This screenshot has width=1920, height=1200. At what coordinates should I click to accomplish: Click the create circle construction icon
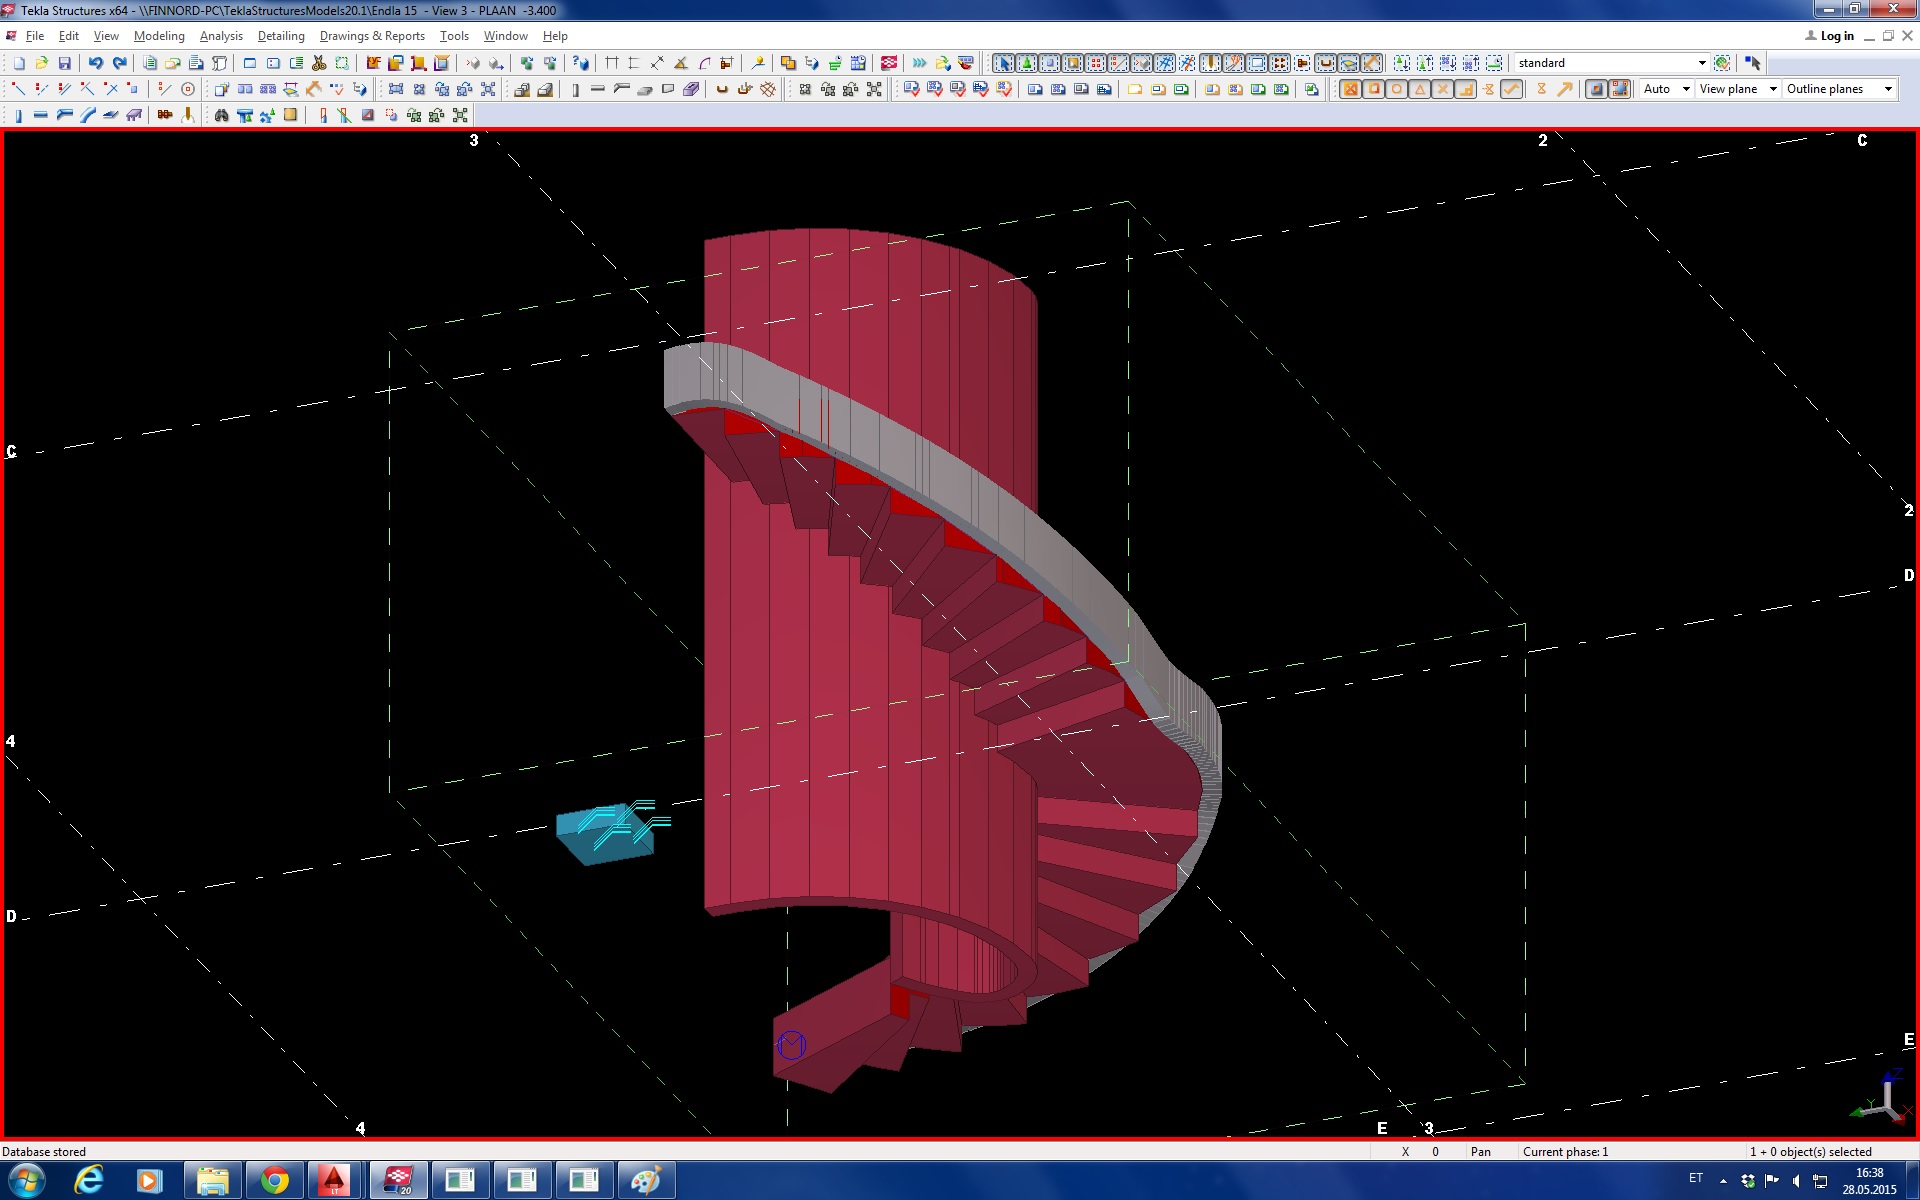tap(187, 89)
